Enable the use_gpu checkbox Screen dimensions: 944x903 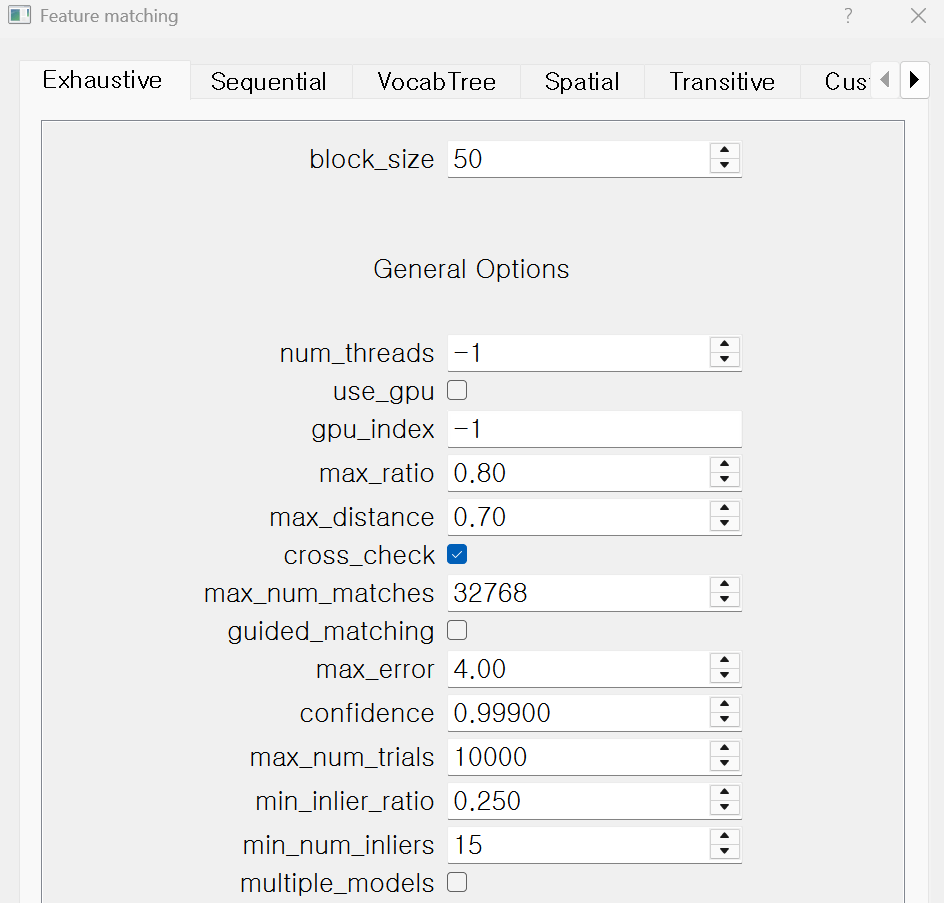coord(457,391)
